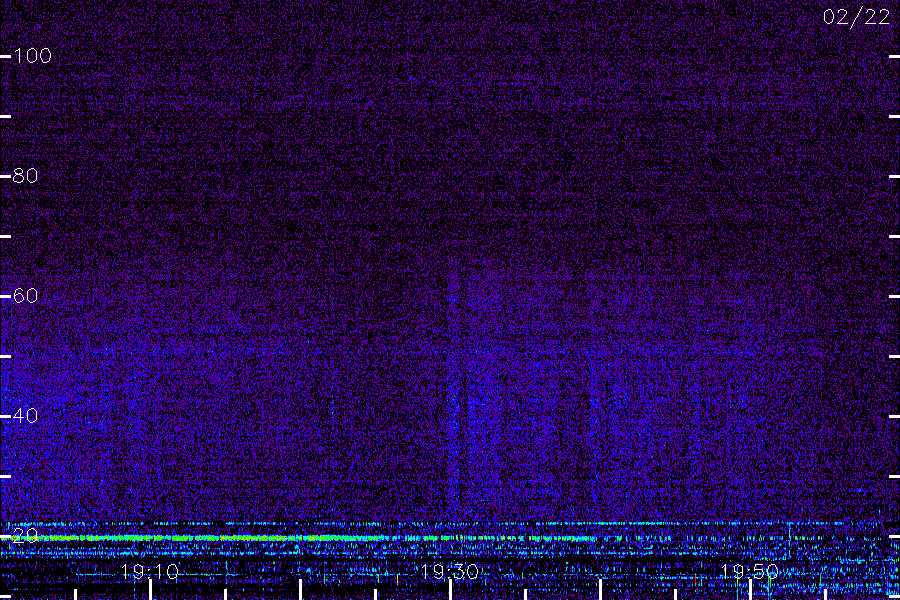Click the 100 frequency axis label

pyautogui.click(x=32, y=56)
